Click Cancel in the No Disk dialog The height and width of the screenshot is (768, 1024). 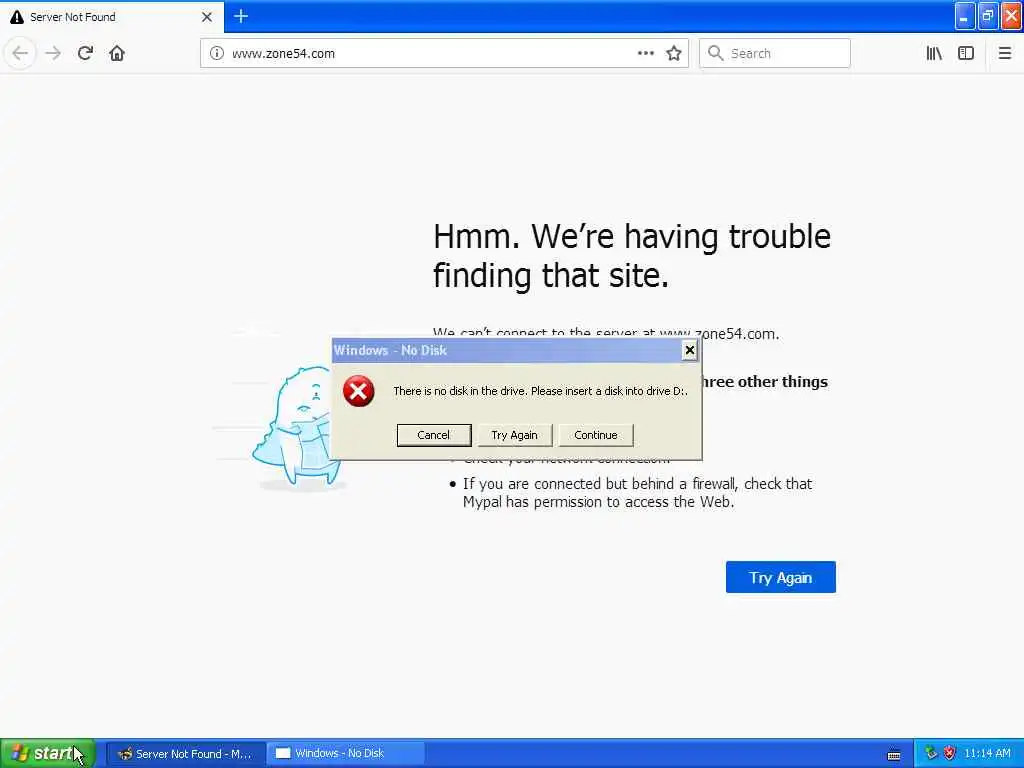(434, 435)
